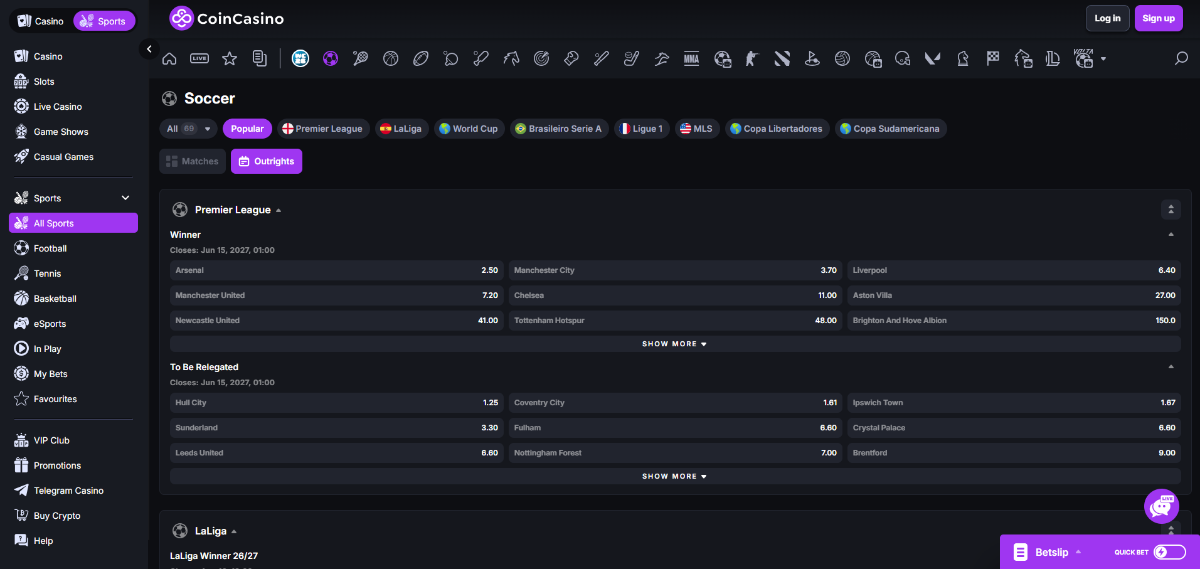Select the Cricket bat icon
The height and width of the screenshot is (569, 1200).
tap(480, 59)
